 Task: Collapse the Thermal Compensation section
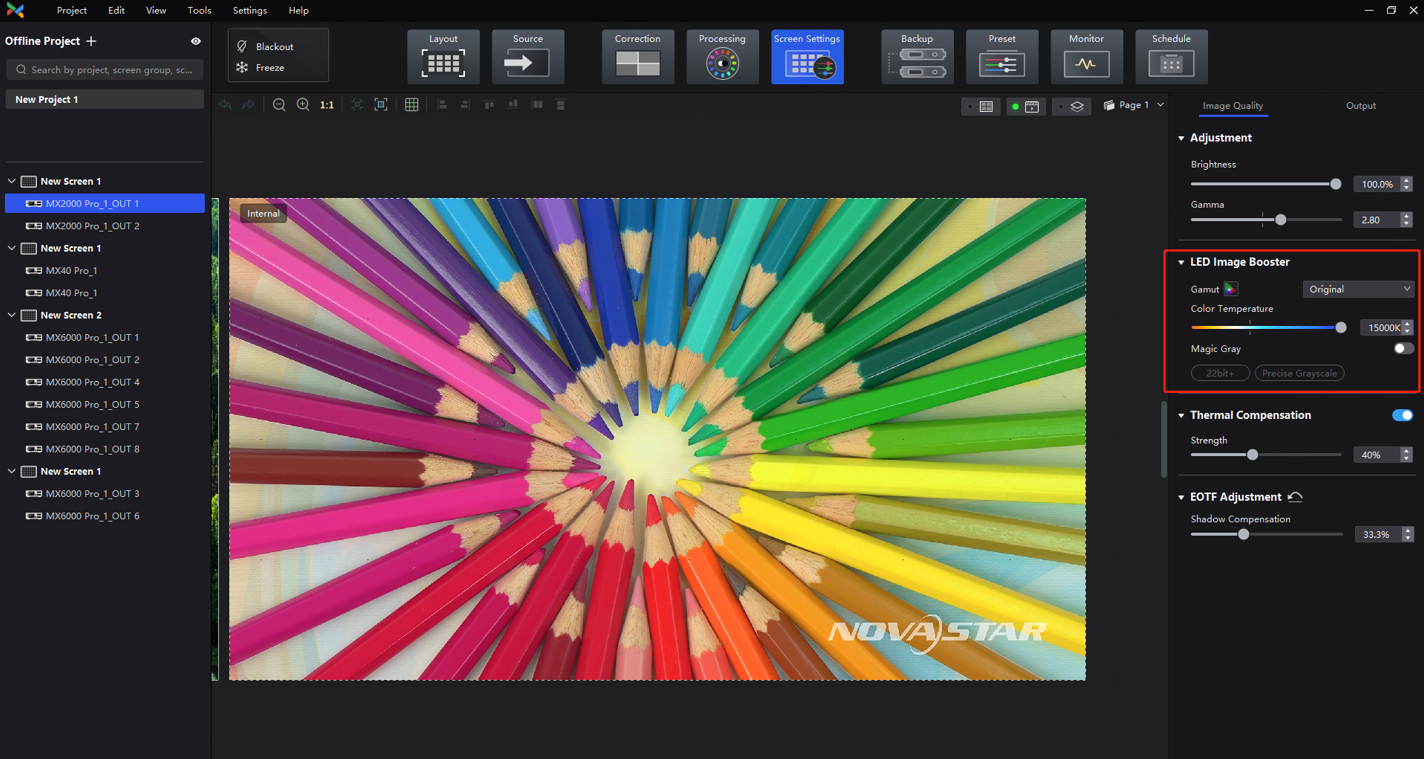[x=1181, y=415]
